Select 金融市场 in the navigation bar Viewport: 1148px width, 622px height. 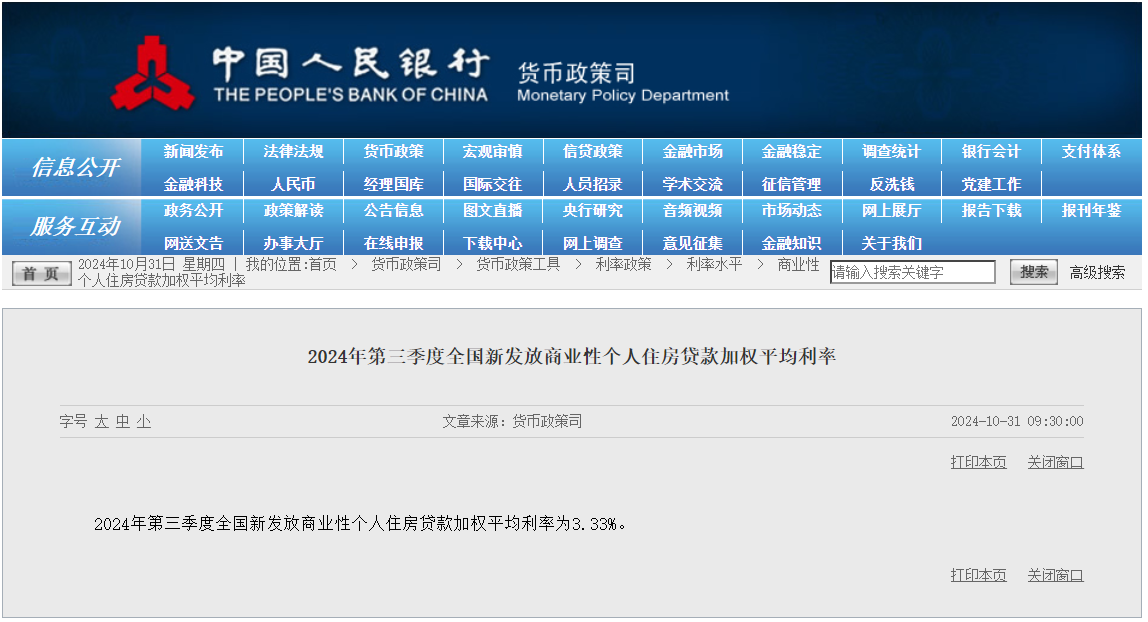tap(692, 152)
